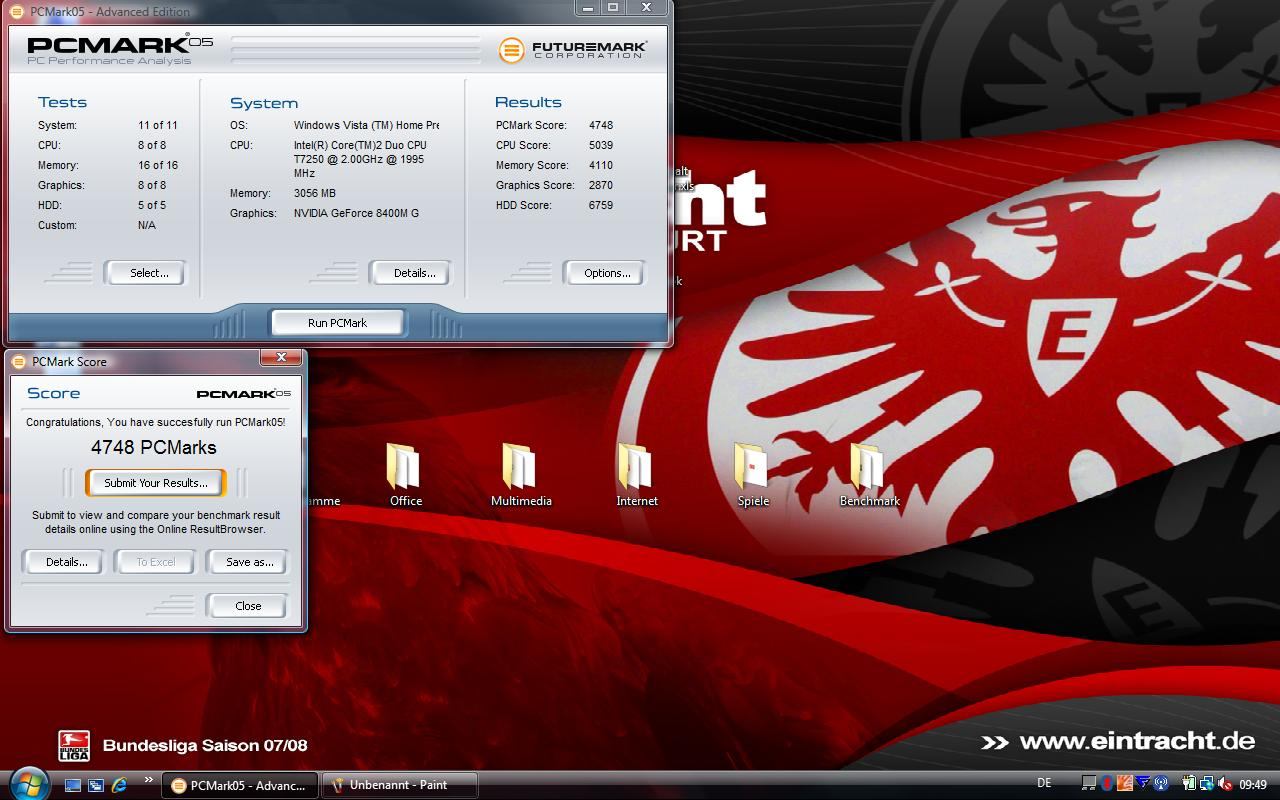Switch to Unbenannt - Paint taskbar button

(399, 785)
